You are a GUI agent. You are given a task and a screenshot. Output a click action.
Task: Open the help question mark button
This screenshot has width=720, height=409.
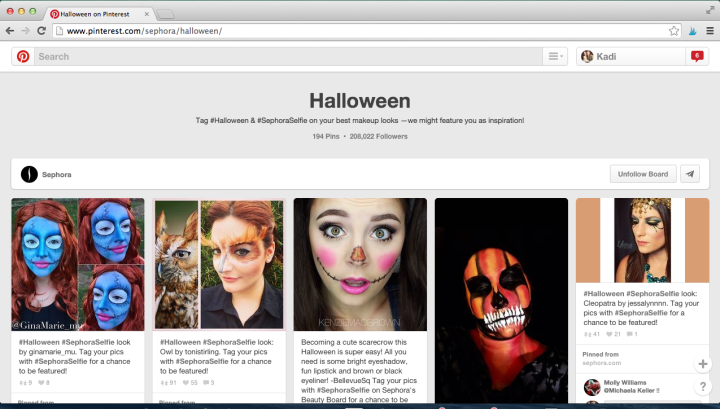pos(704,387)
